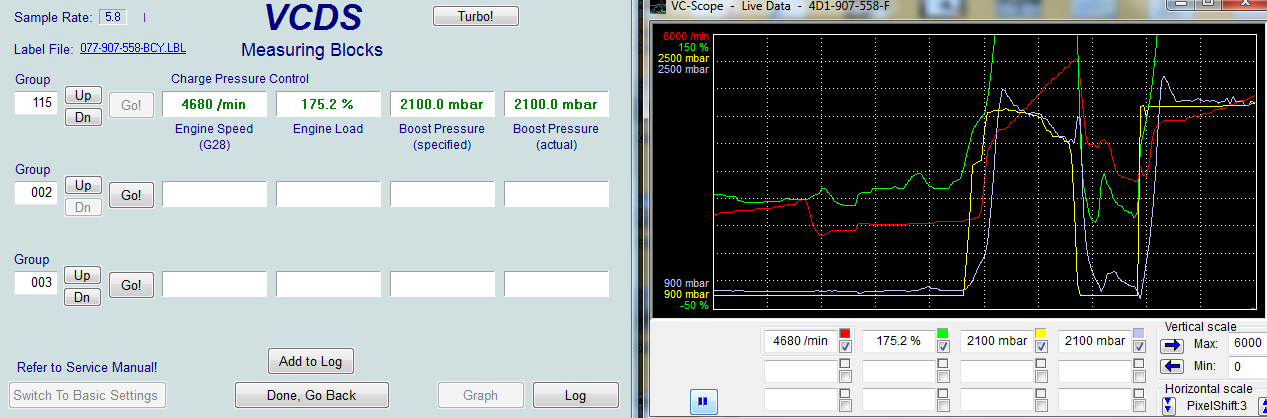Click the lavender actual boost color swatch
The width and height of the screenshot is (1267, 418).
tap(1138, 333)
